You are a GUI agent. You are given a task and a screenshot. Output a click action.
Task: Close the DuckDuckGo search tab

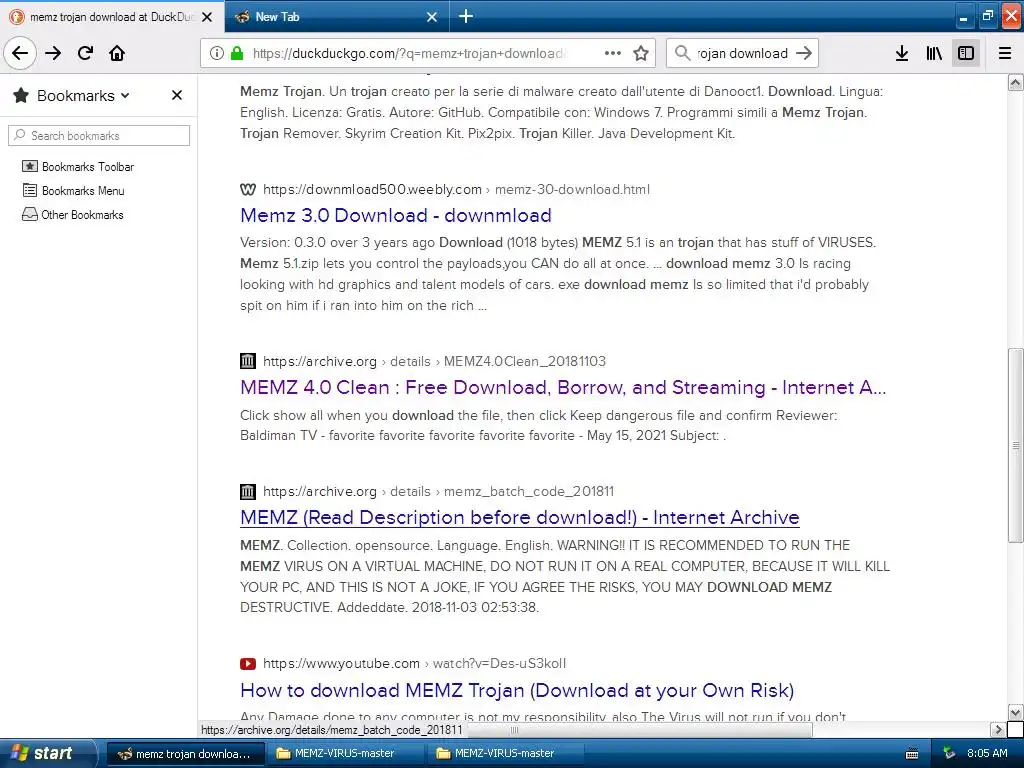pyautogui.click(x=207, y=17)
